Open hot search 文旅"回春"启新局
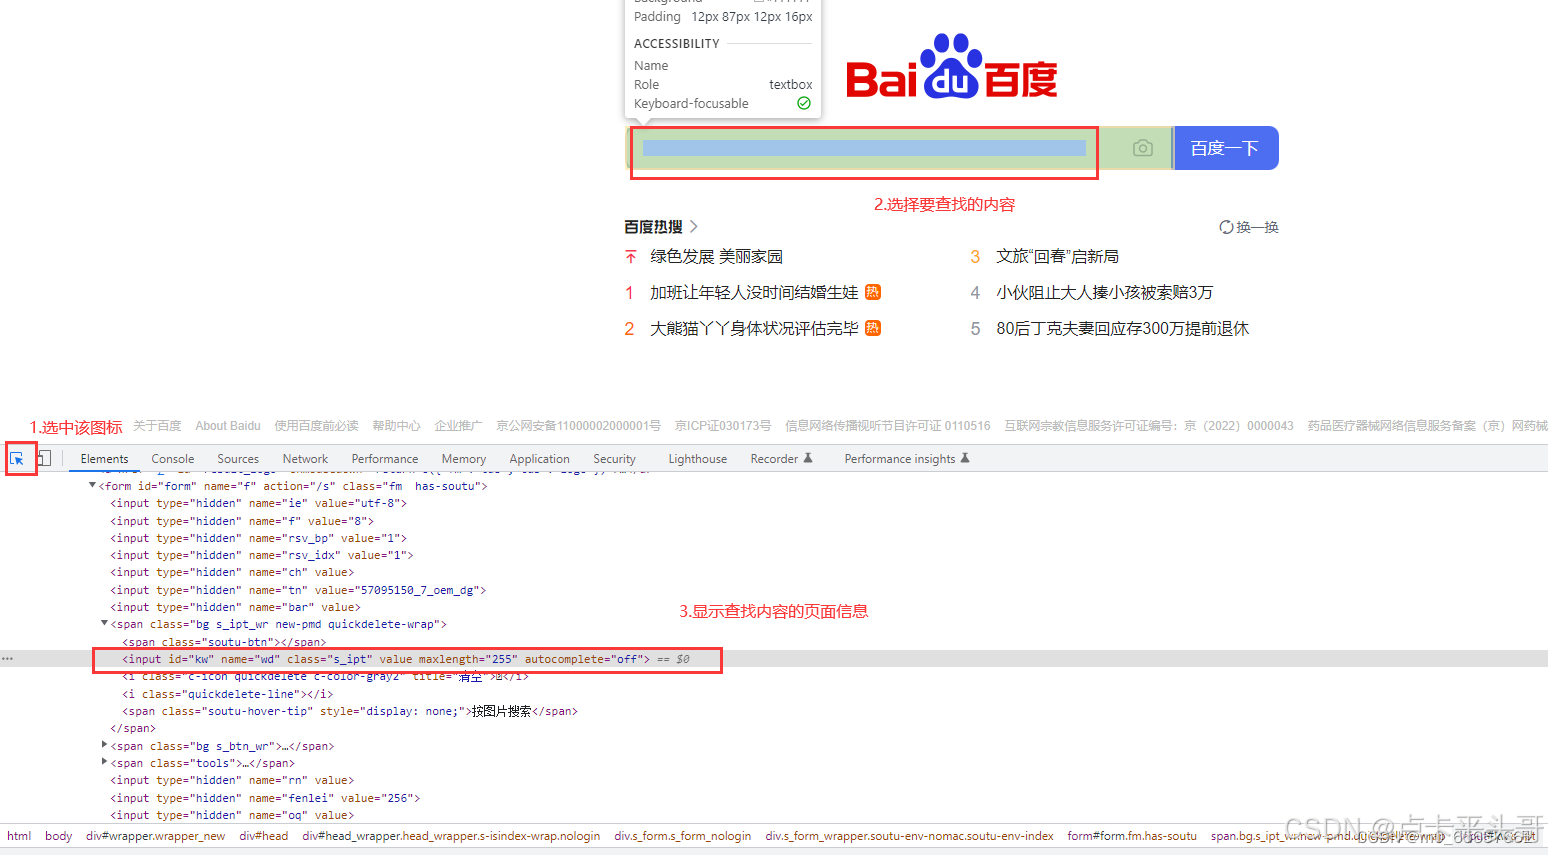 click(x=1057, y=257)
